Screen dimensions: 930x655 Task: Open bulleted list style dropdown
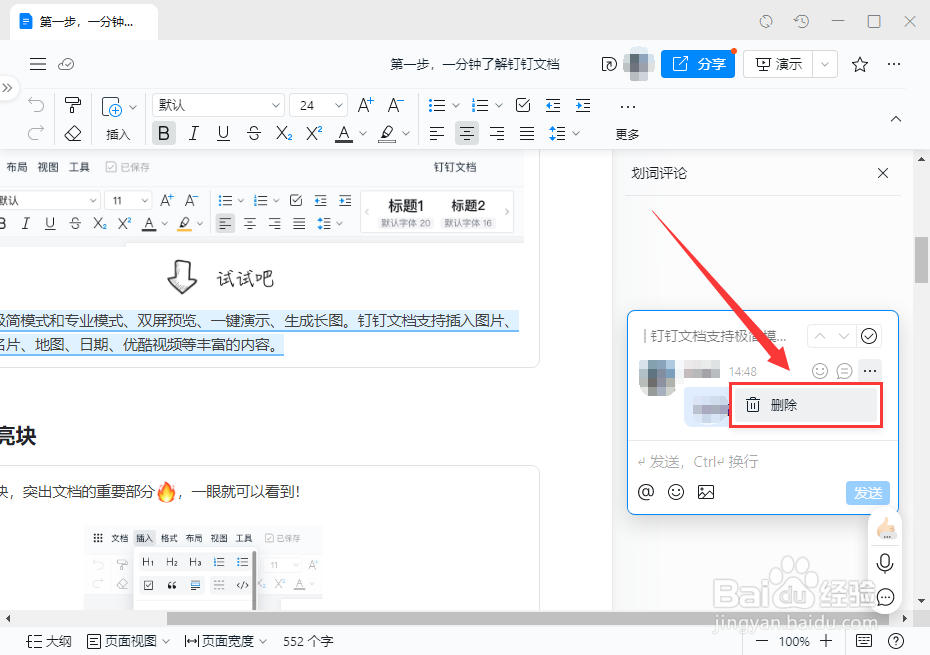[456, 106]
